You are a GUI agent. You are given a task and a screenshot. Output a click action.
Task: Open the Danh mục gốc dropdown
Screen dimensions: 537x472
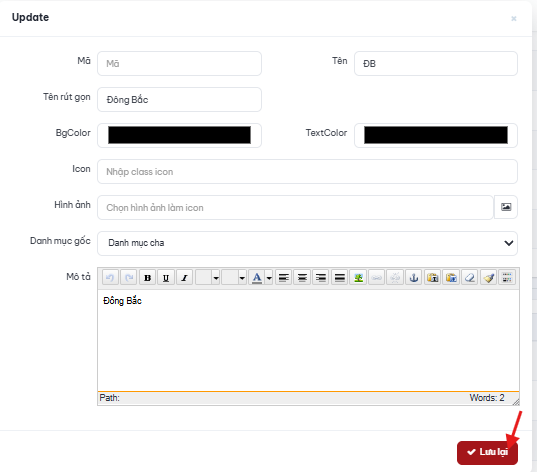[307, 243]
